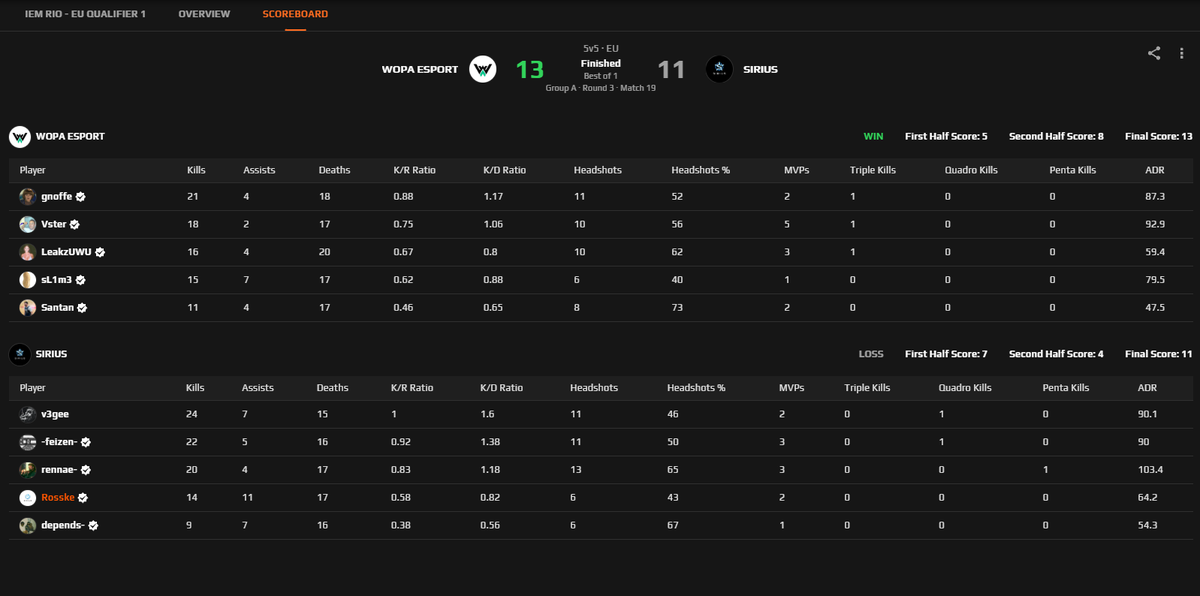Open gnoffe's avatar
The height and width of the screenshot is (596, 1200).
(x=28, y=197)
